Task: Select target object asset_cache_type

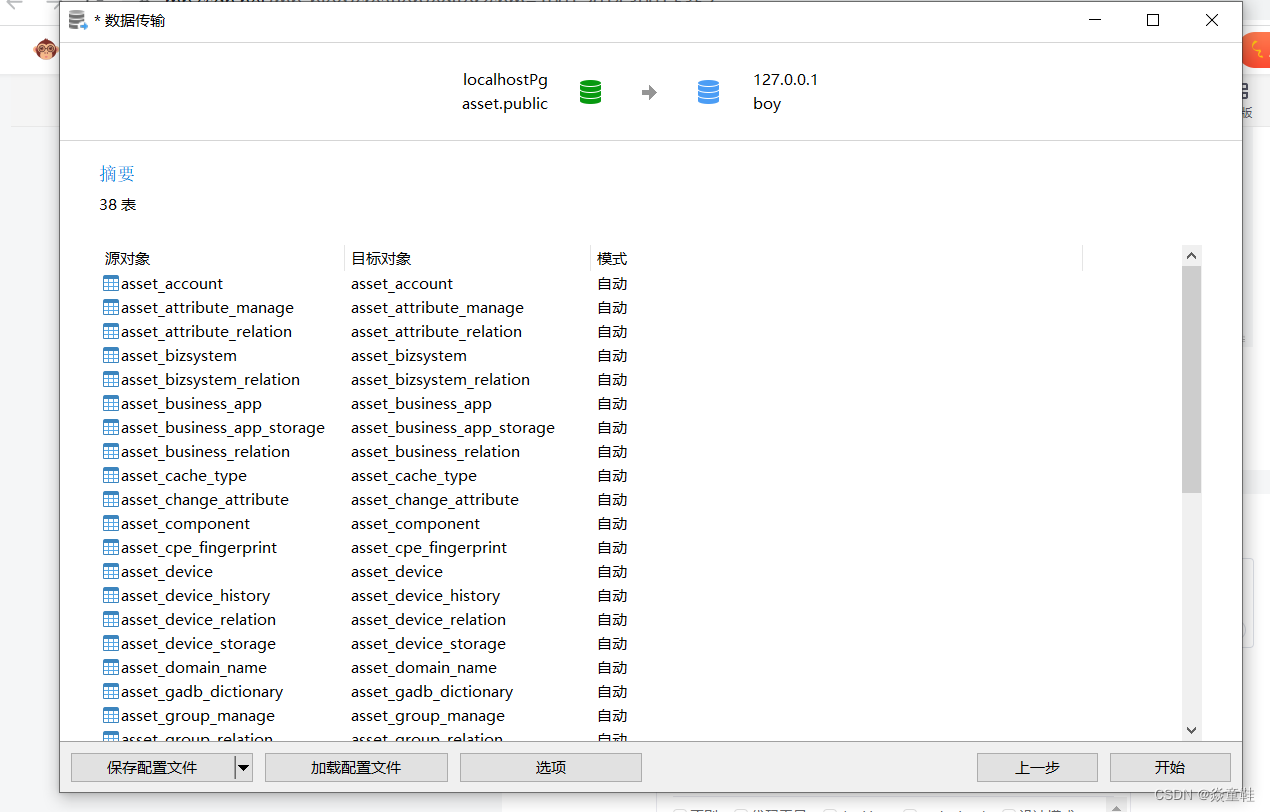Action: point(414,476)
